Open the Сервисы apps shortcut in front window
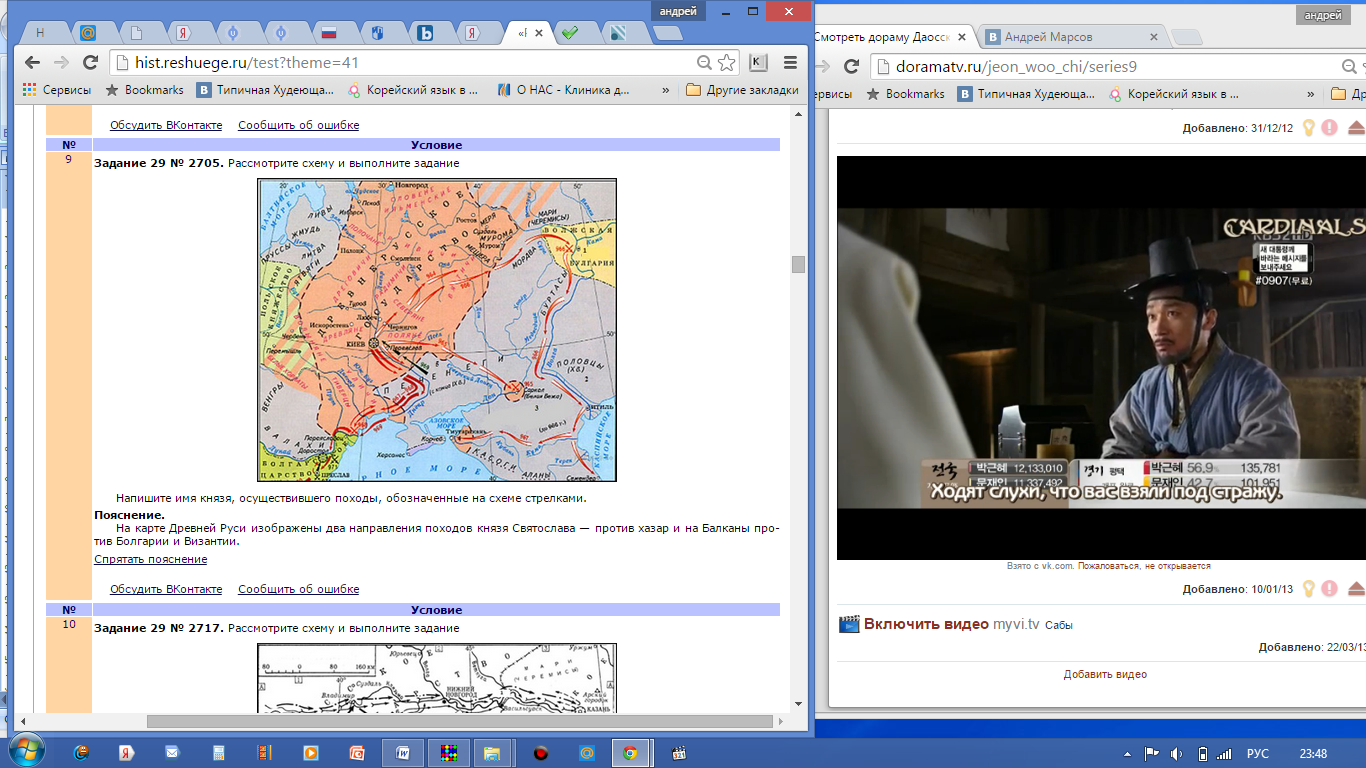Viewport: 1366px width, 768px height. coord(56,90)
